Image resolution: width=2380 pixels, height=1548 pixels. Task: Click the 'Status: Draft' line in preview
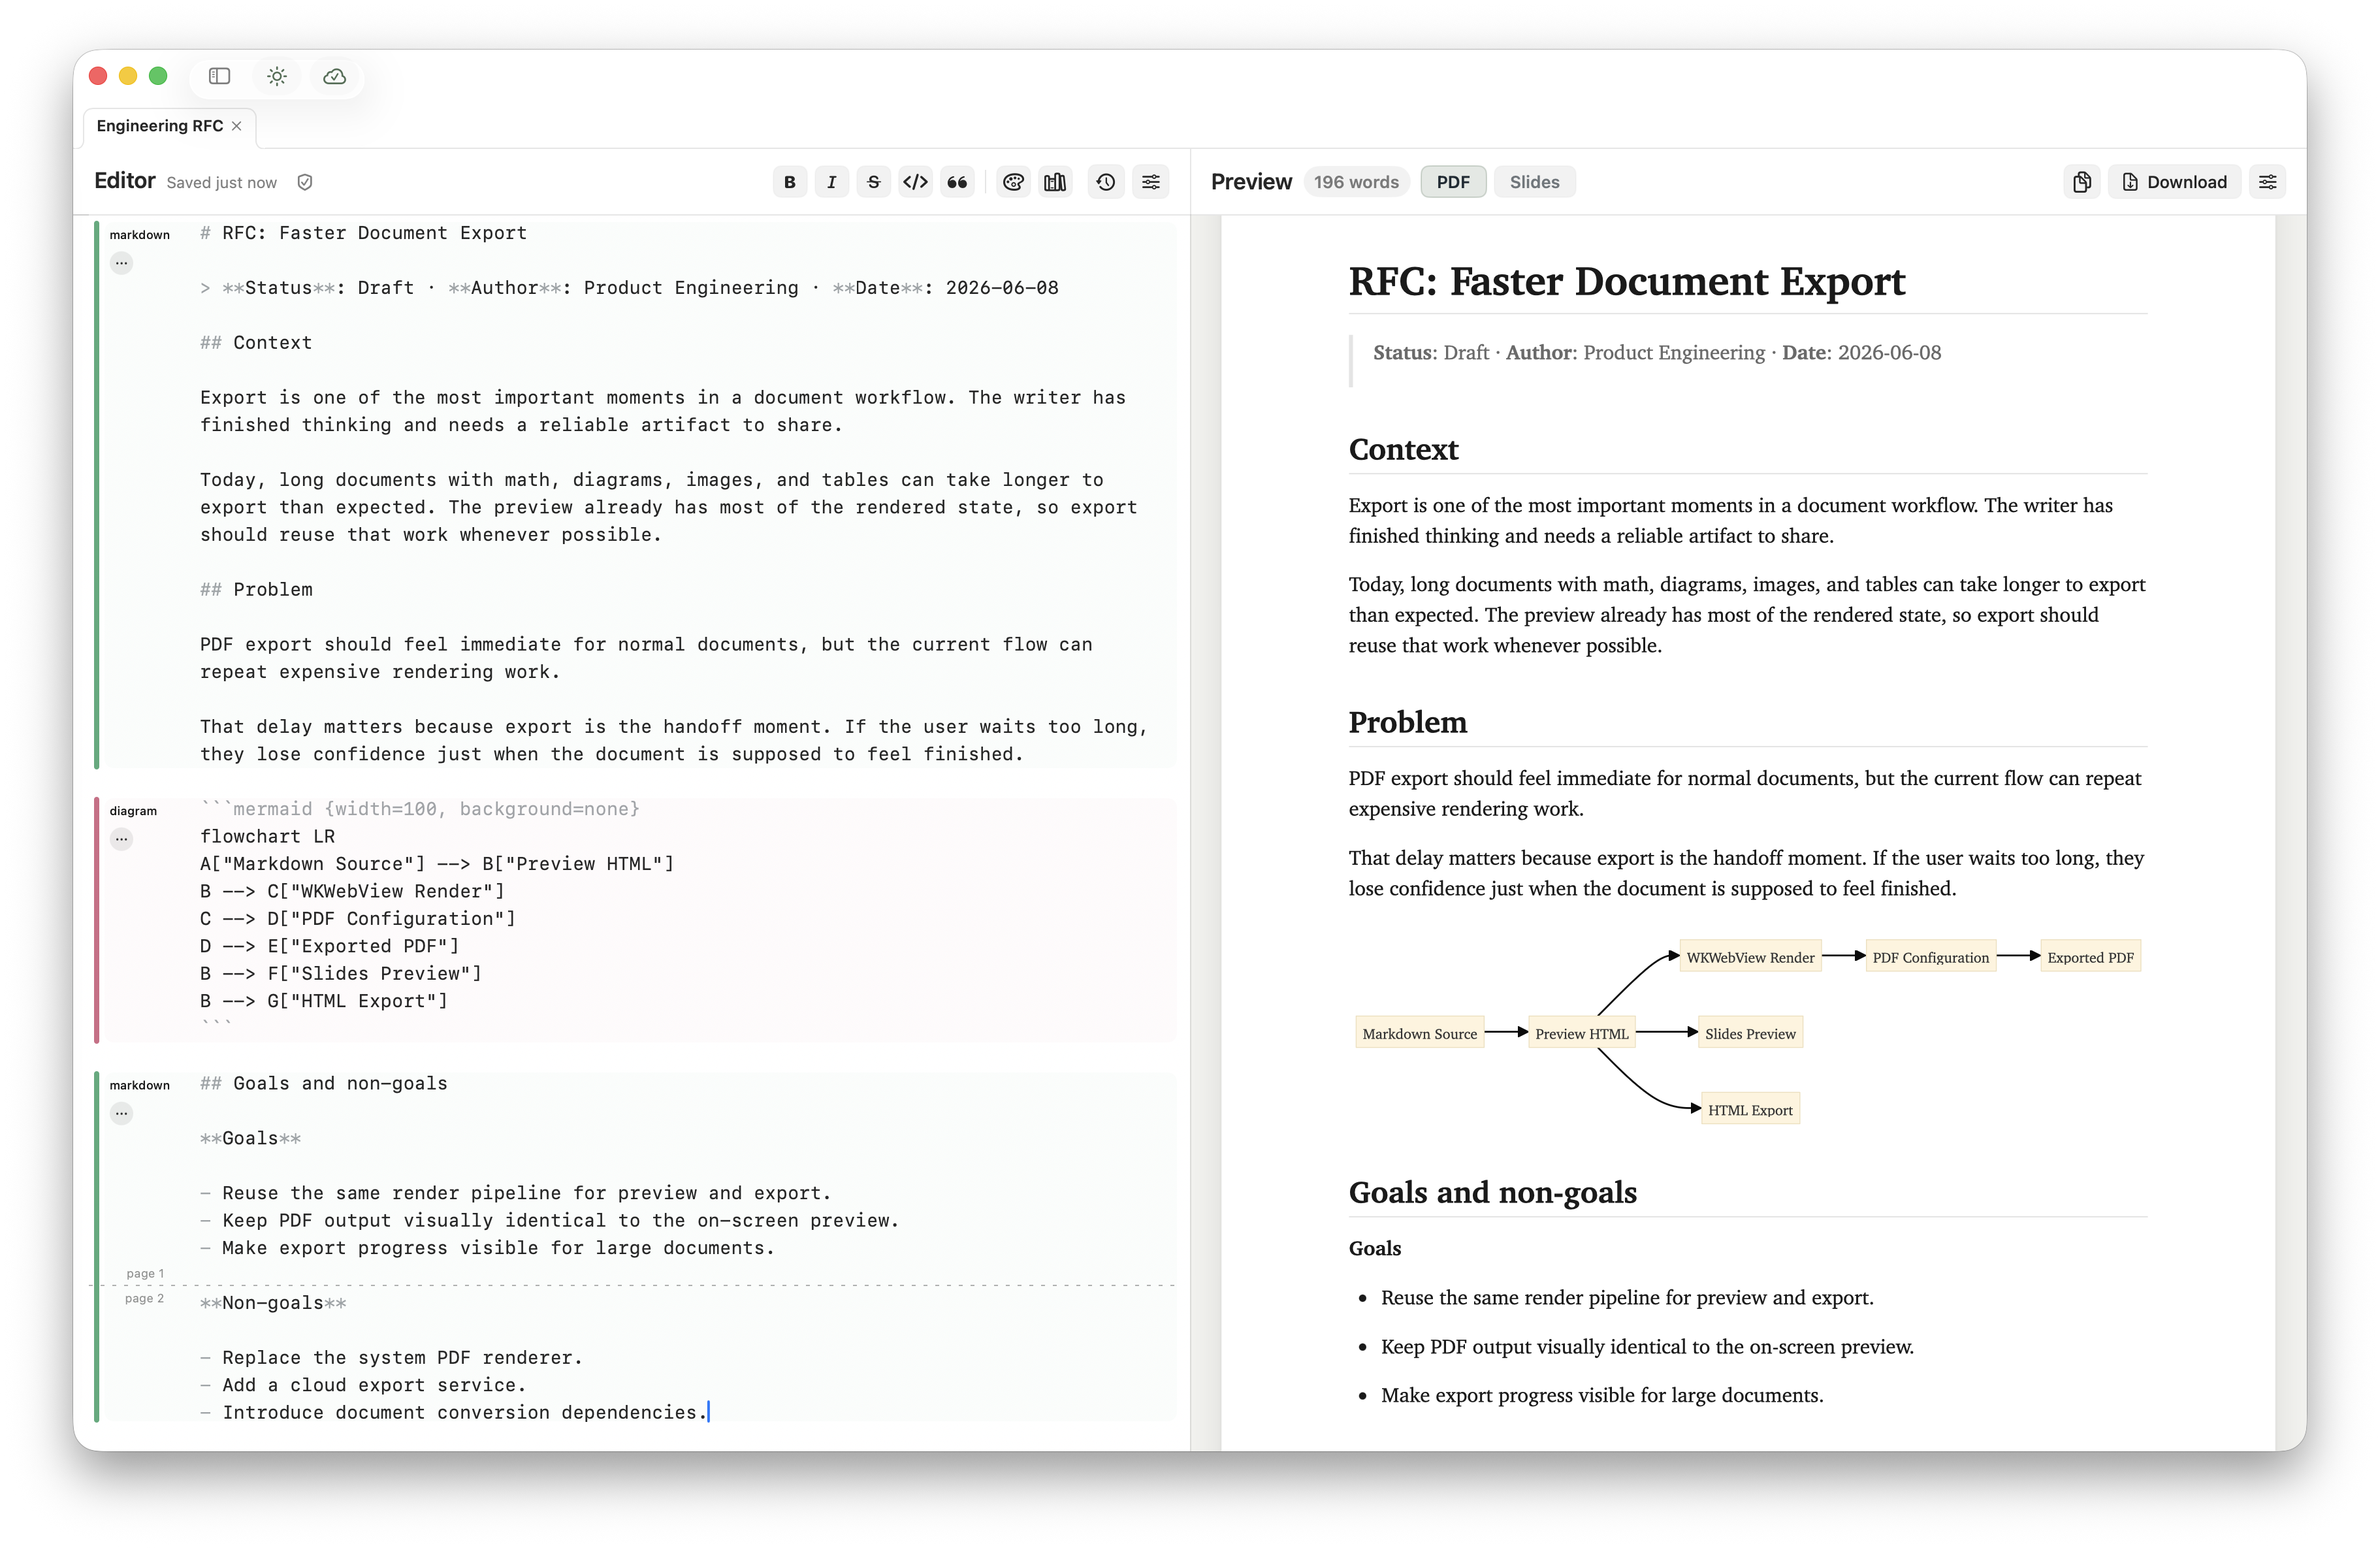1656,352
